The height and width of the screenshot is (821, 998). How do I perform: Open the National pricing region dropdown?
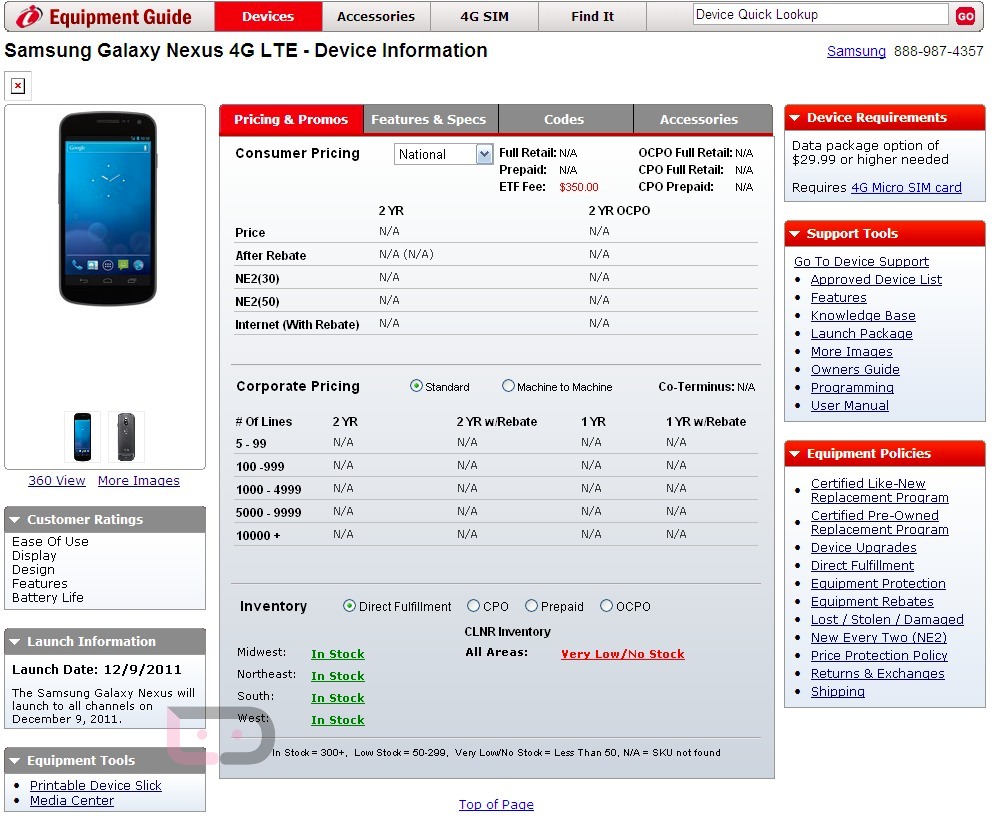point(485,154)
